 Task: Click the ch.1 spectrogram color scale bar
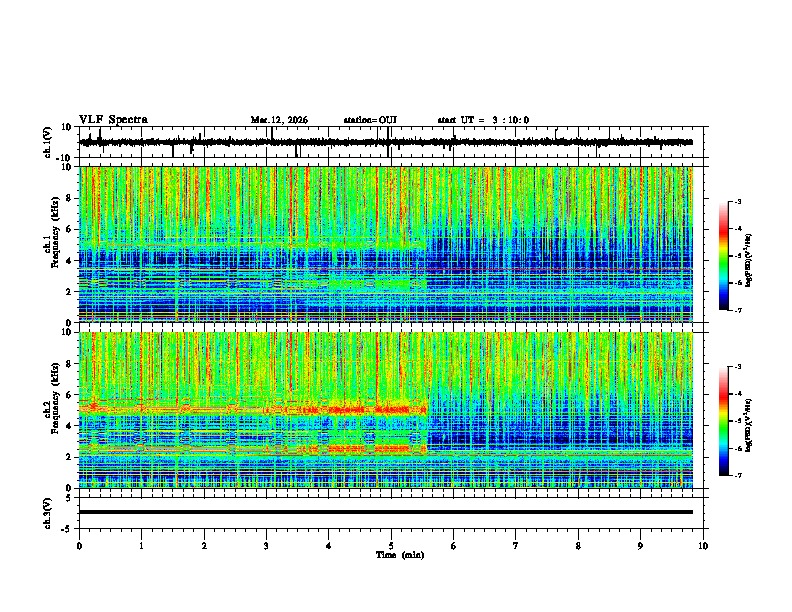pyautogui.click(x=723, y=256)
